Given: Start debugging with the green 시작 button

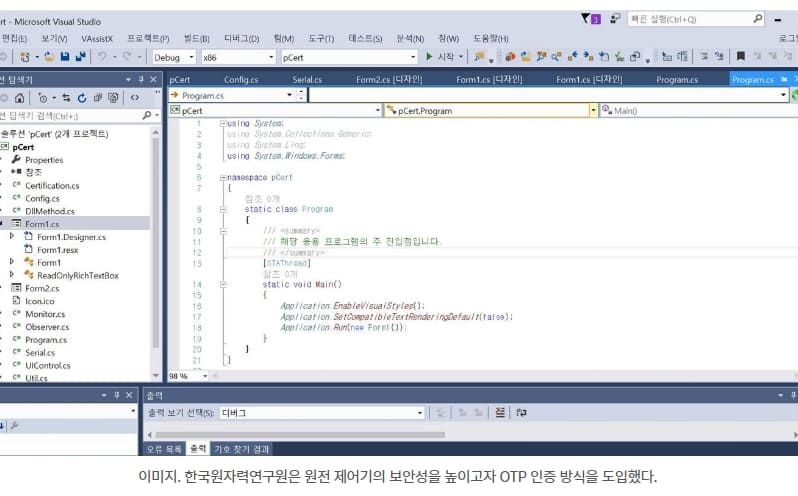Looking at the screenshot, I should (x=440, y=57).
